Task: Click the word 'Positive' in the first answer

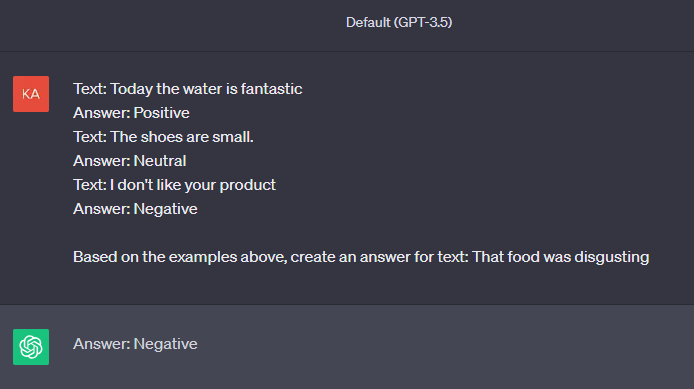Action: pyautogui.click(x=162, y=113)
